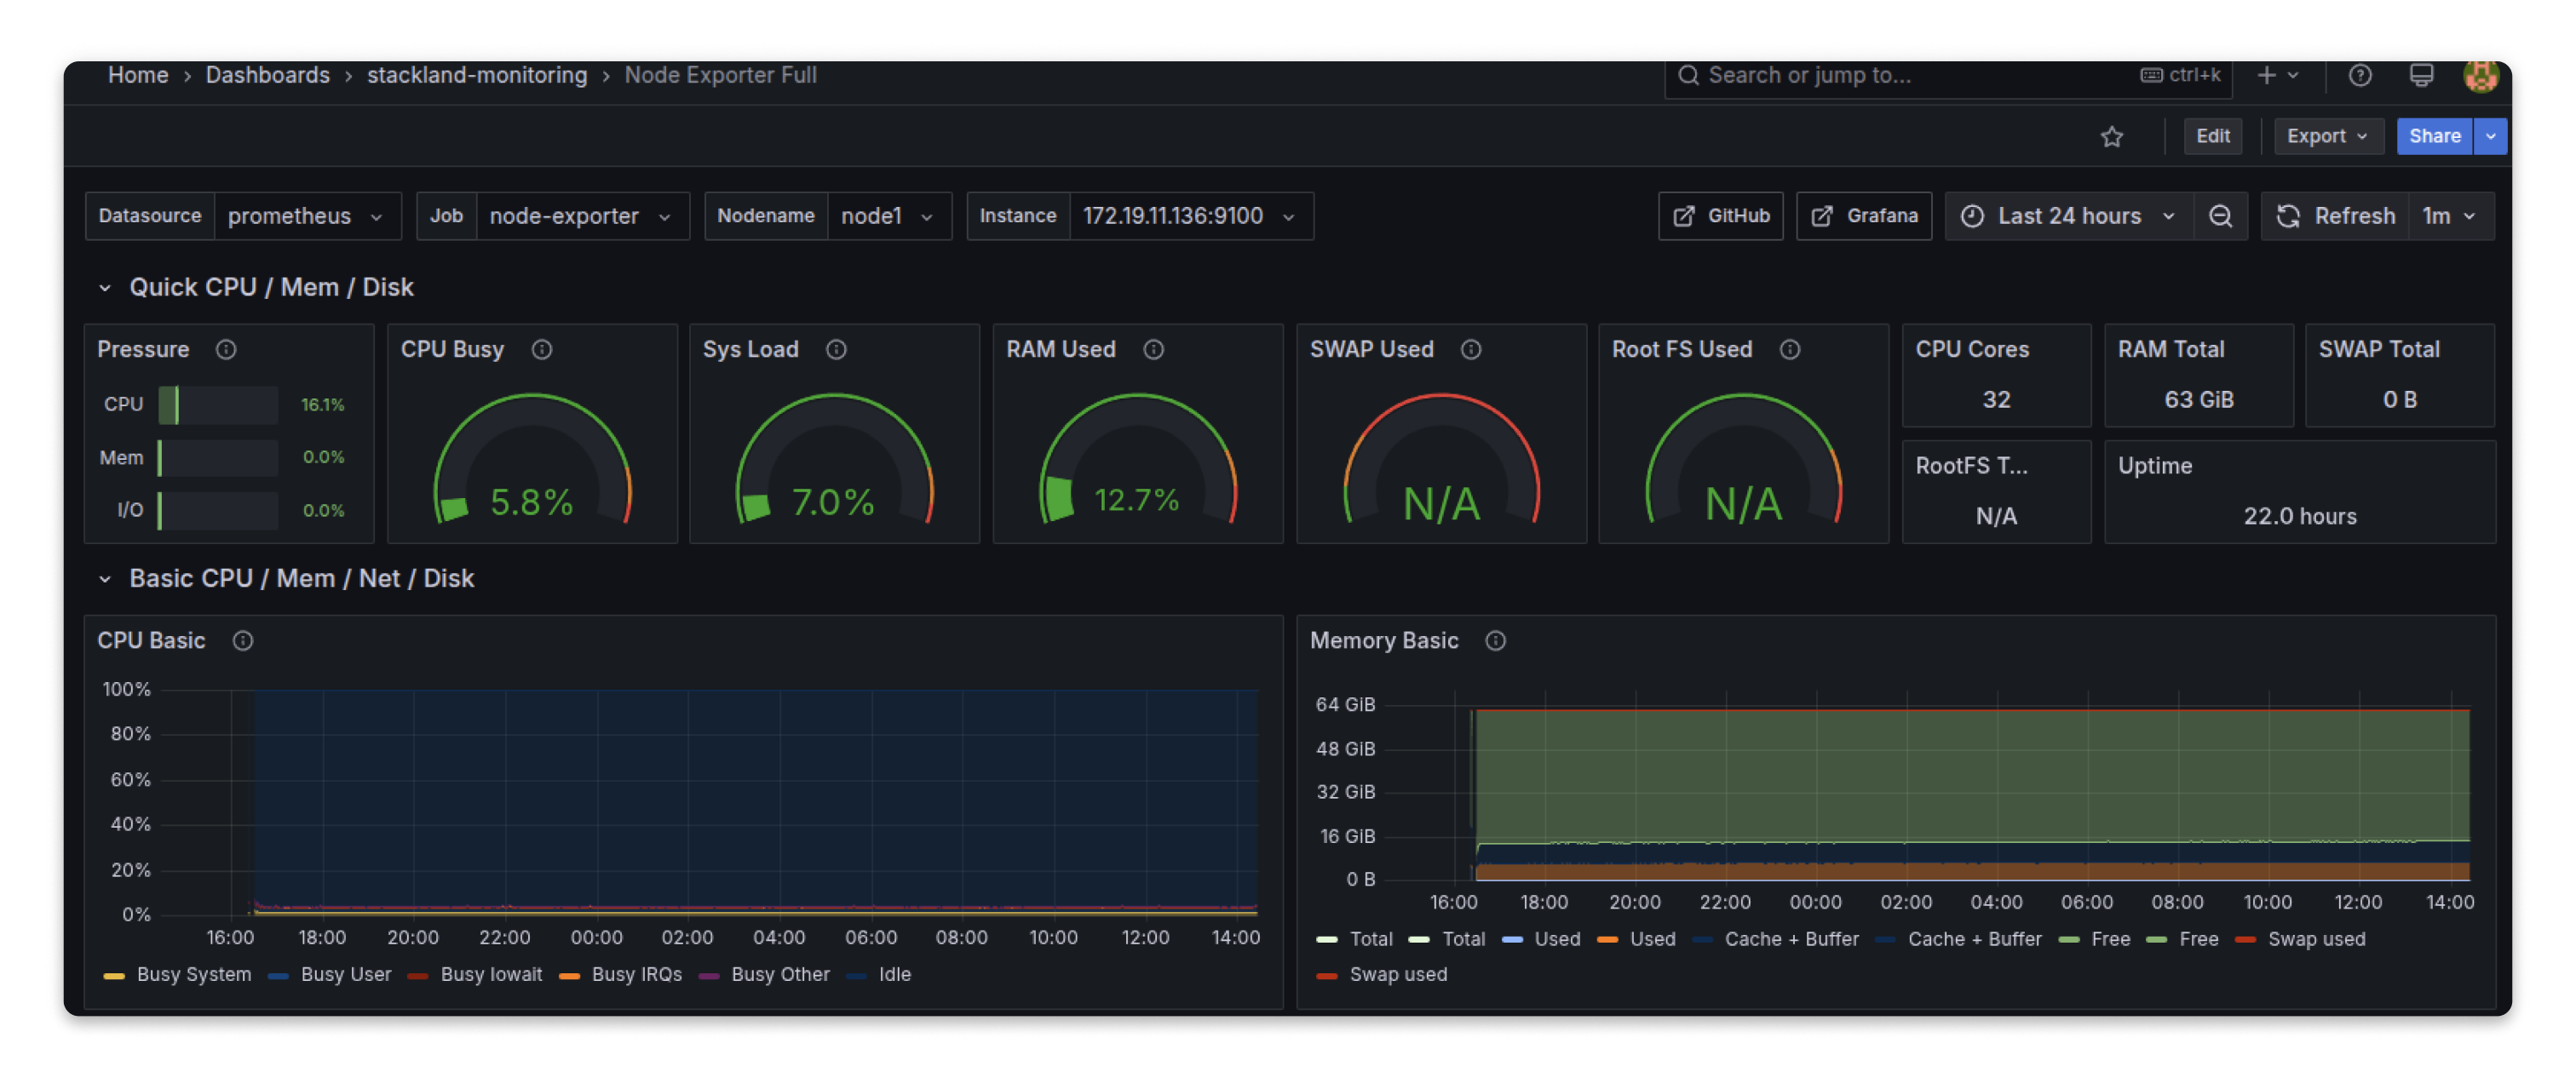The height and width of the screenshot is (1078, 2576).
Task: Open the Share options dropdown arrow
Action: coord(2490,136)
